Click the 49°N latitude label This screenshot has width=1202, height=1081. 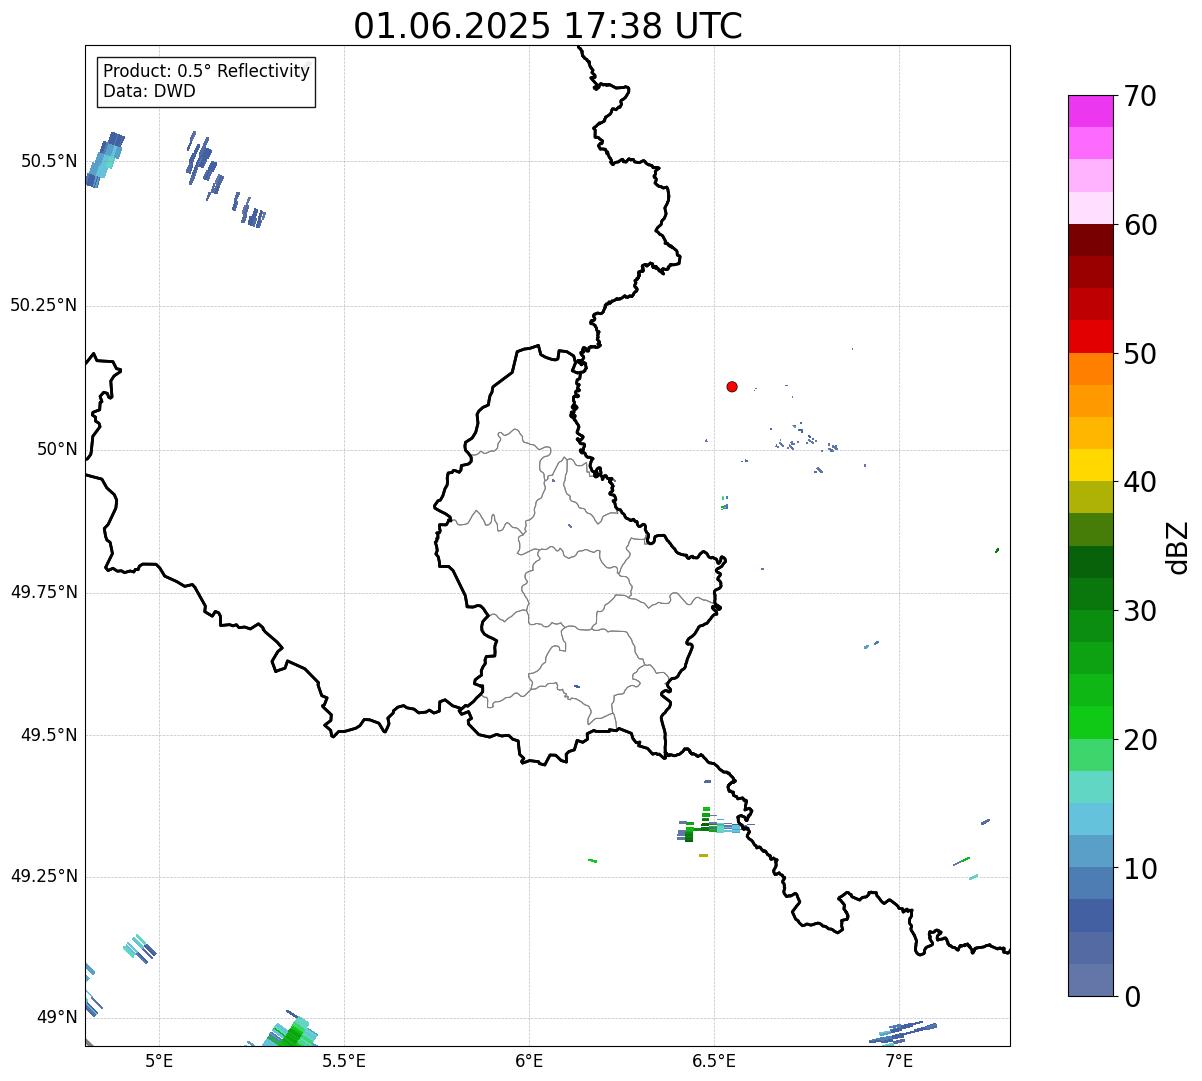(57, 1017)
